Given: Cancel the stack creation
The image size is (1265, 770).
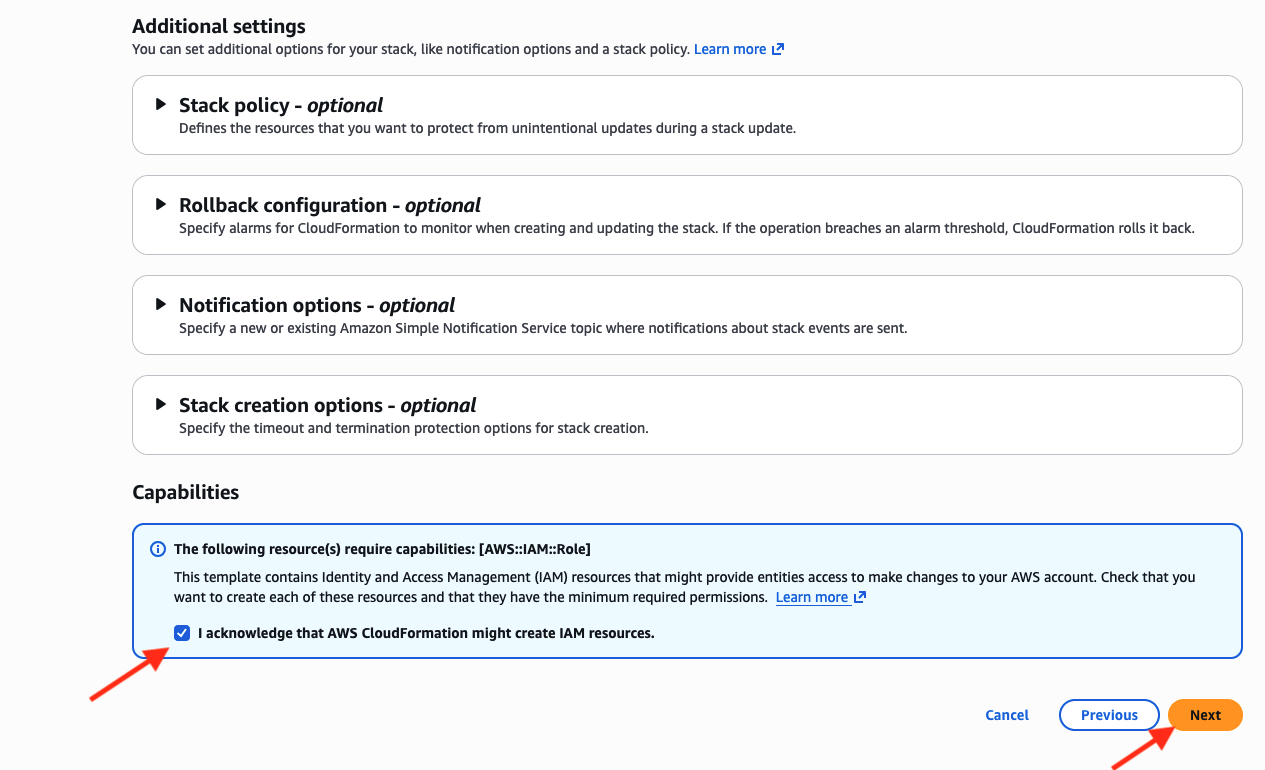Looking at the screenshot, I should pyautogui.click(x=1007, y=715).
